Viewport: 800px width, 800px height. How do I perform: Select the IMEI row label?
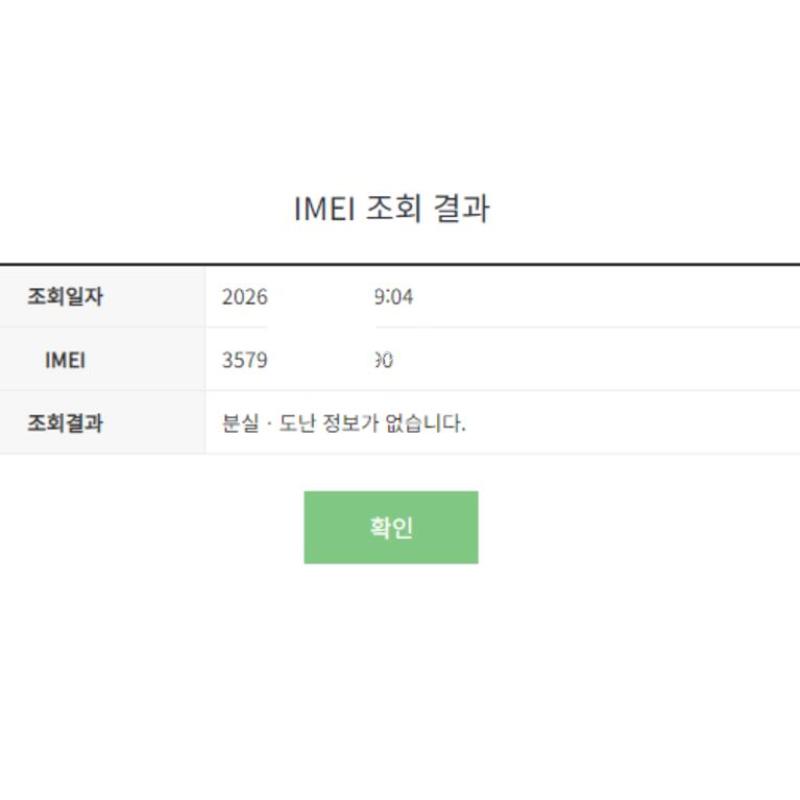pyautogui.click(x=65, y=360)
